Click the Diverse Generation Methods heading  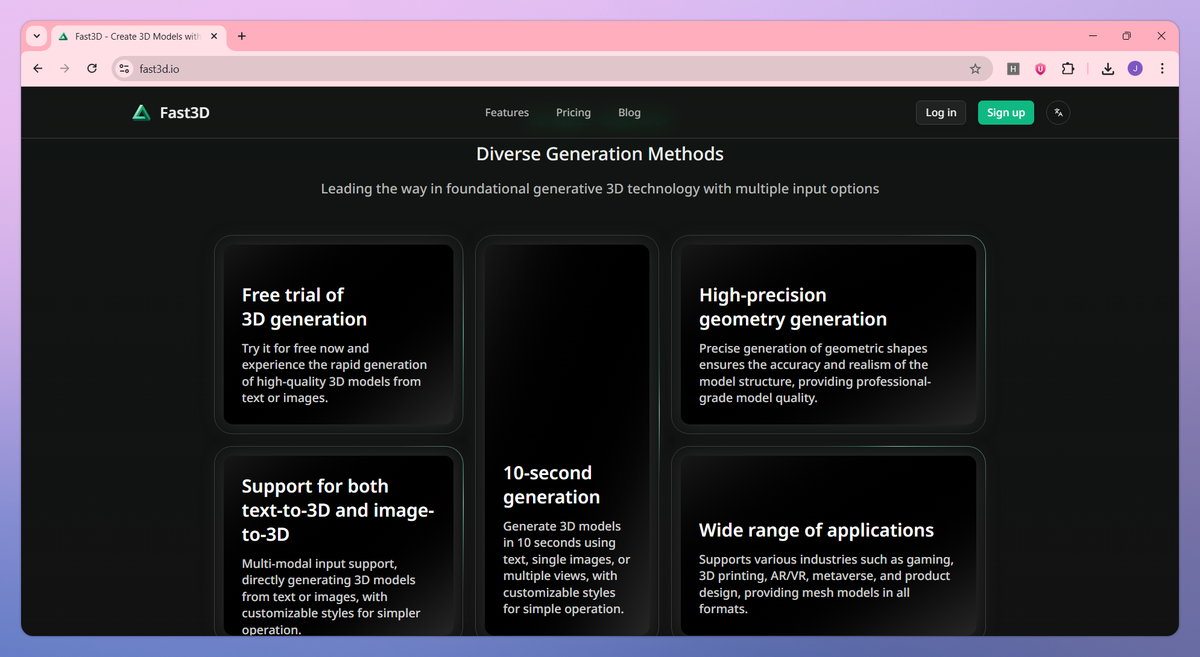click(x=600, y=154)
